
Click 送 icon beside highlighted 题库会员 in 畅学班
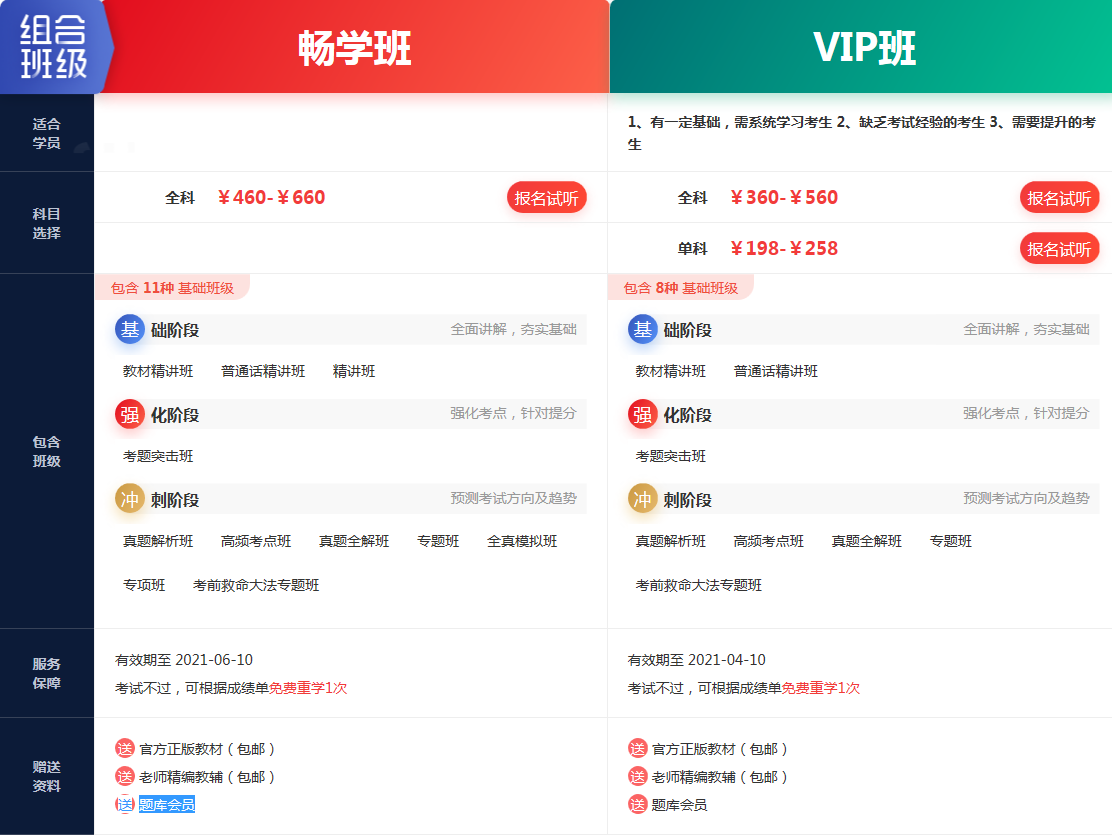[x=125, y=804]
